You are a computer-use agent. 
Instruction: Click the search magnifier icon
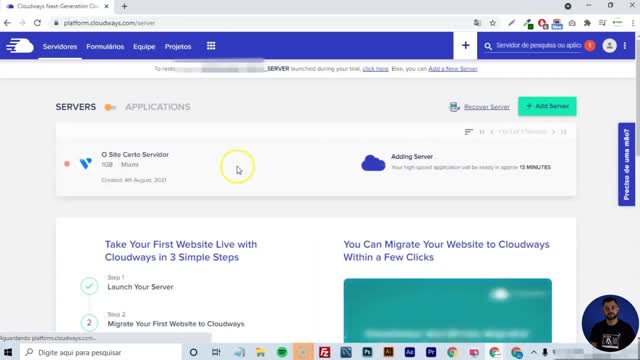point(488,46)
